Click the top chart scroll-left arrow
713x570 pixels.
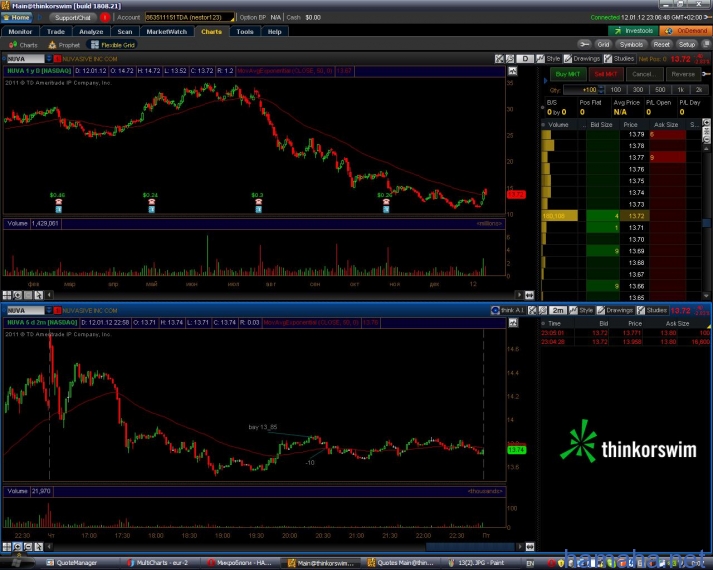point(49,295)
